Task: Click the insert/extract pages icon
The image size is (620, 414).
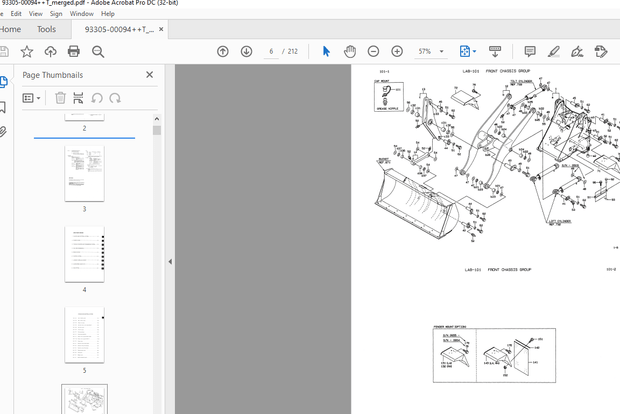Action: coord(78,98)
